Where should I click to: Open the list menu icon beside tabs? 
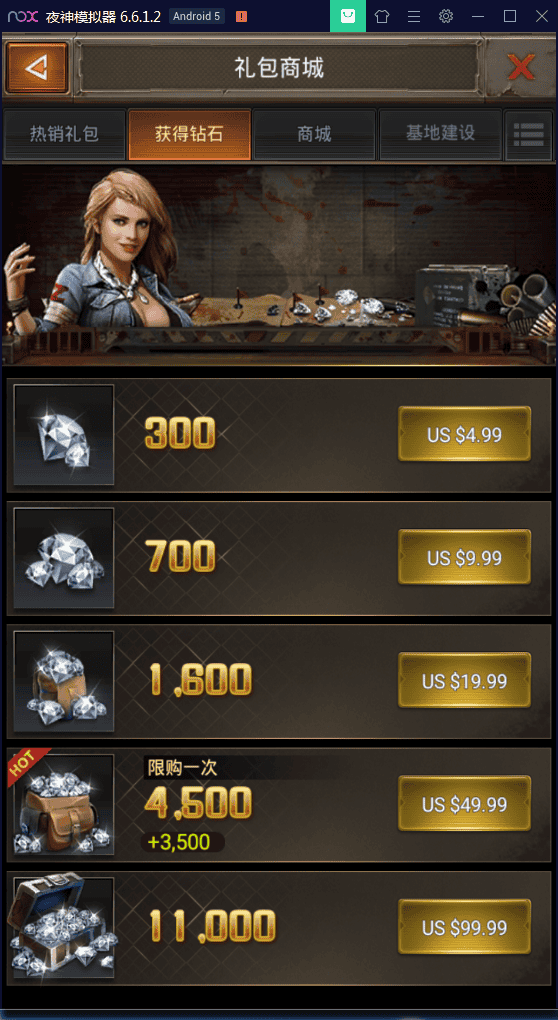529,135
